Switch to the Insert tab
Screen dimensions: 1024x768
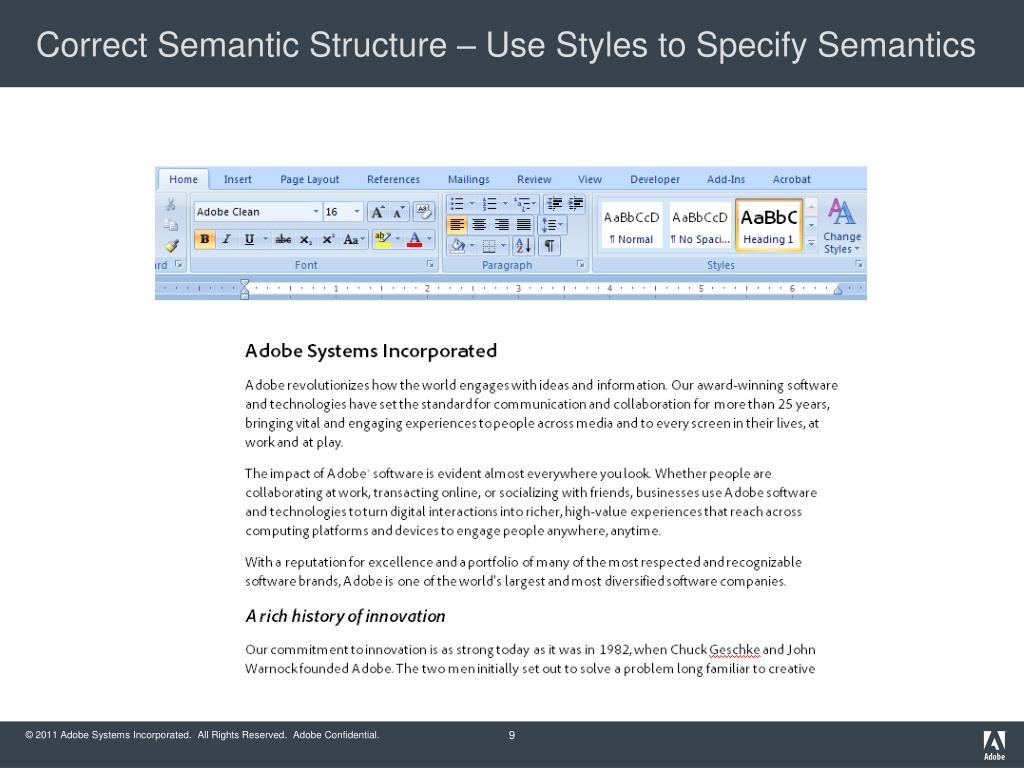pos(238,179)
